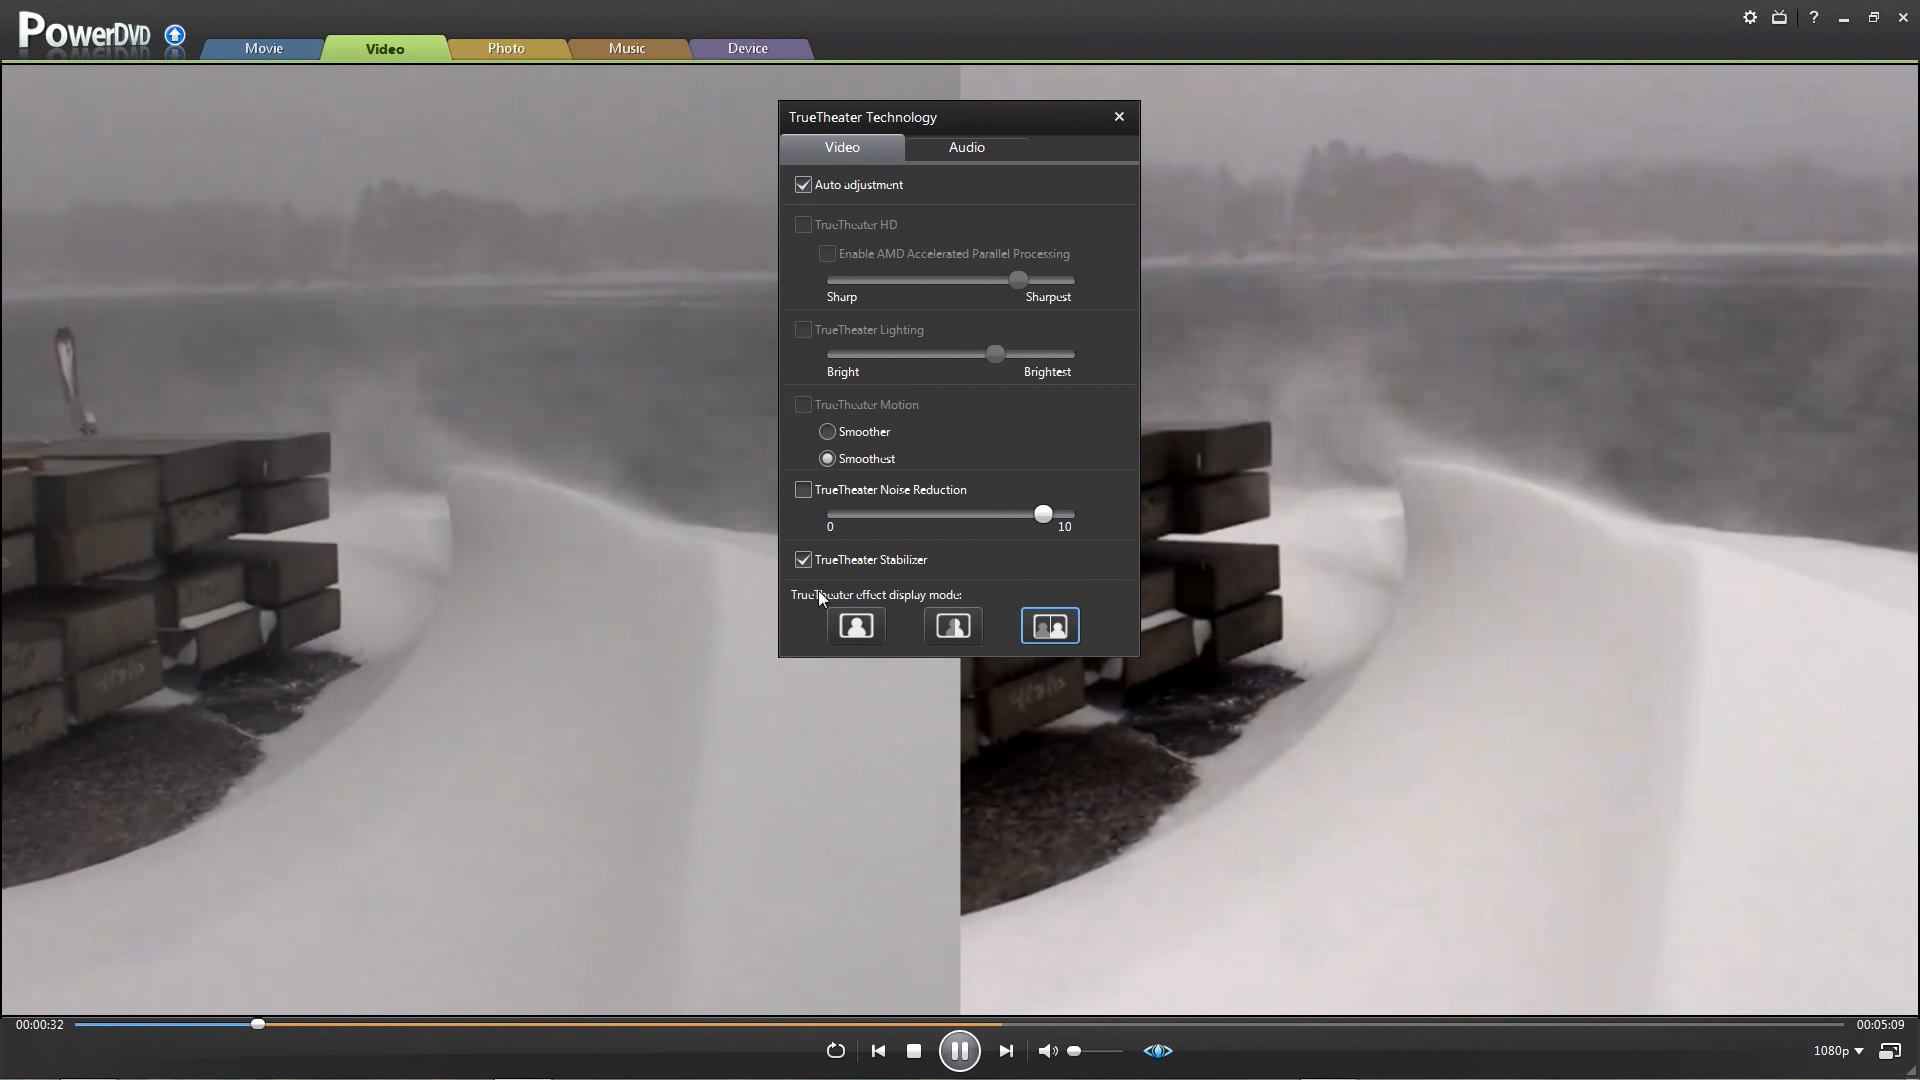Enable Auto adjustment checkbox

[x=803, y=185]
